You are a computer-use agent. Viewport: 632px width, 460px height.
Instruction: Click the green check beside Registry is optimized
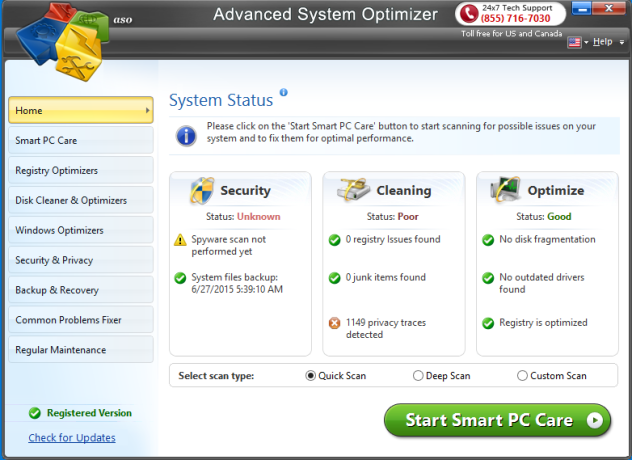click(488, 323)
